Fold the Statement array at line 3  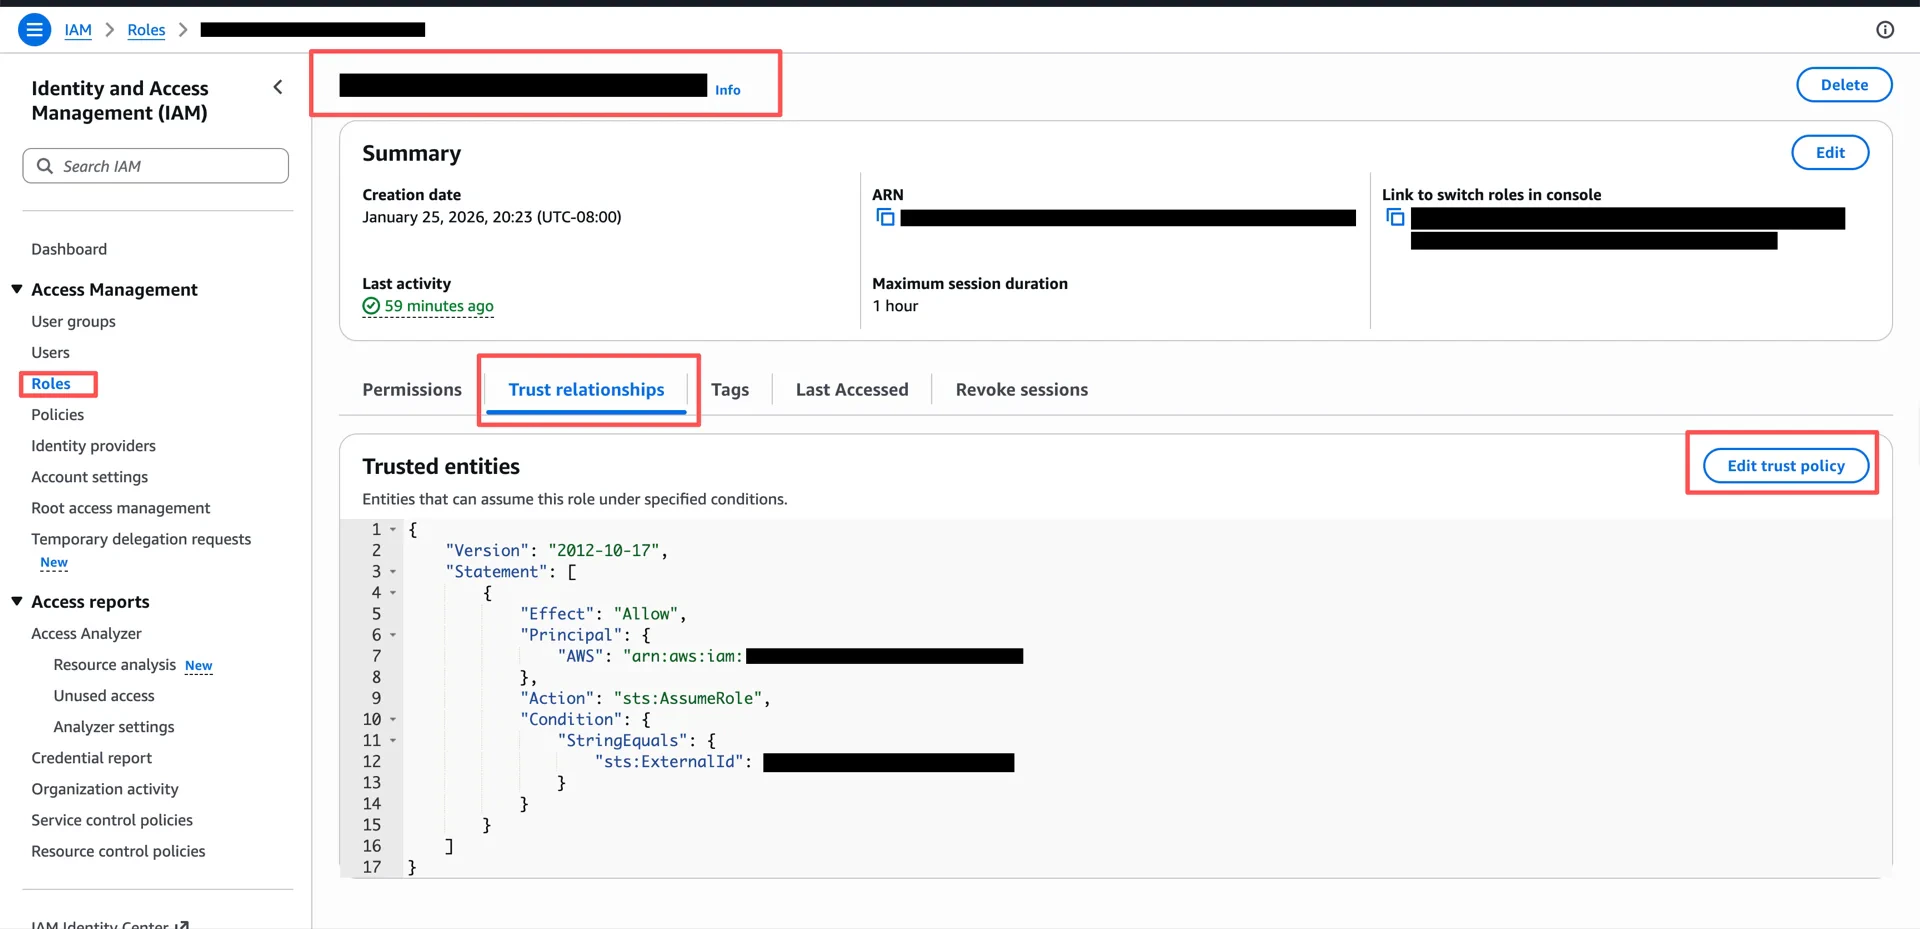point(393,572)
